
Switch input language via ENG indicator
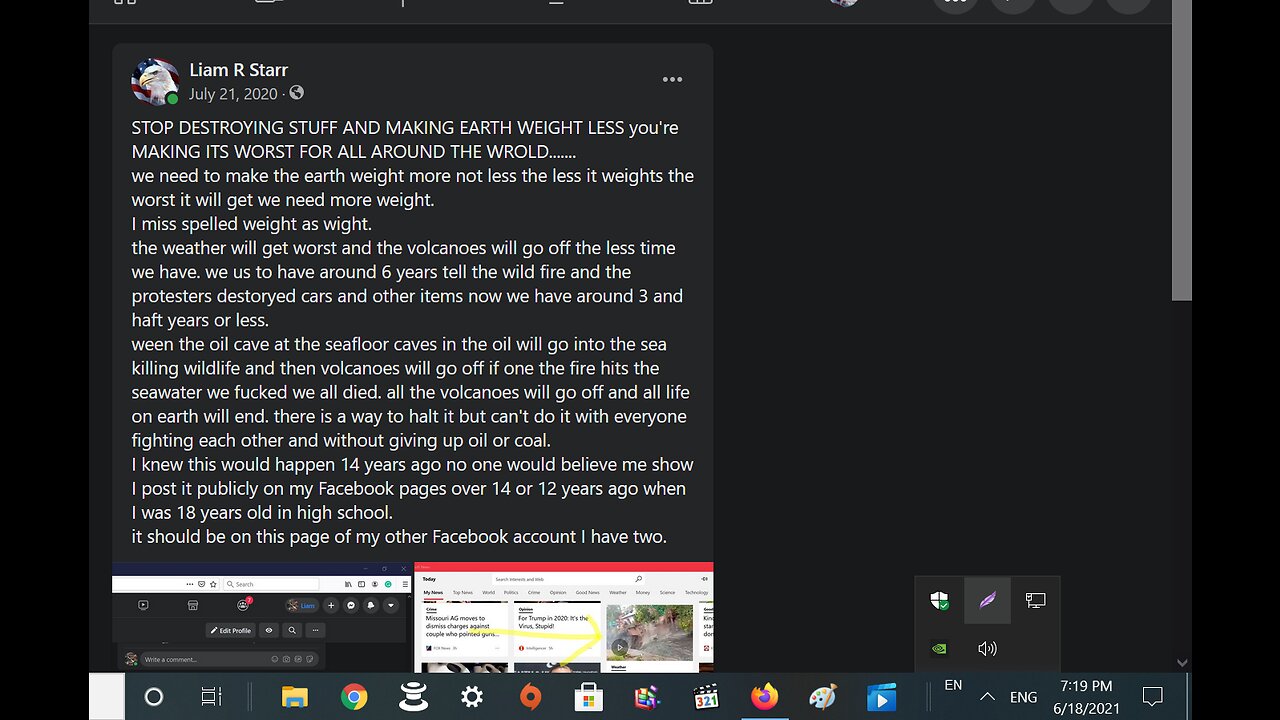(1023, 697)
